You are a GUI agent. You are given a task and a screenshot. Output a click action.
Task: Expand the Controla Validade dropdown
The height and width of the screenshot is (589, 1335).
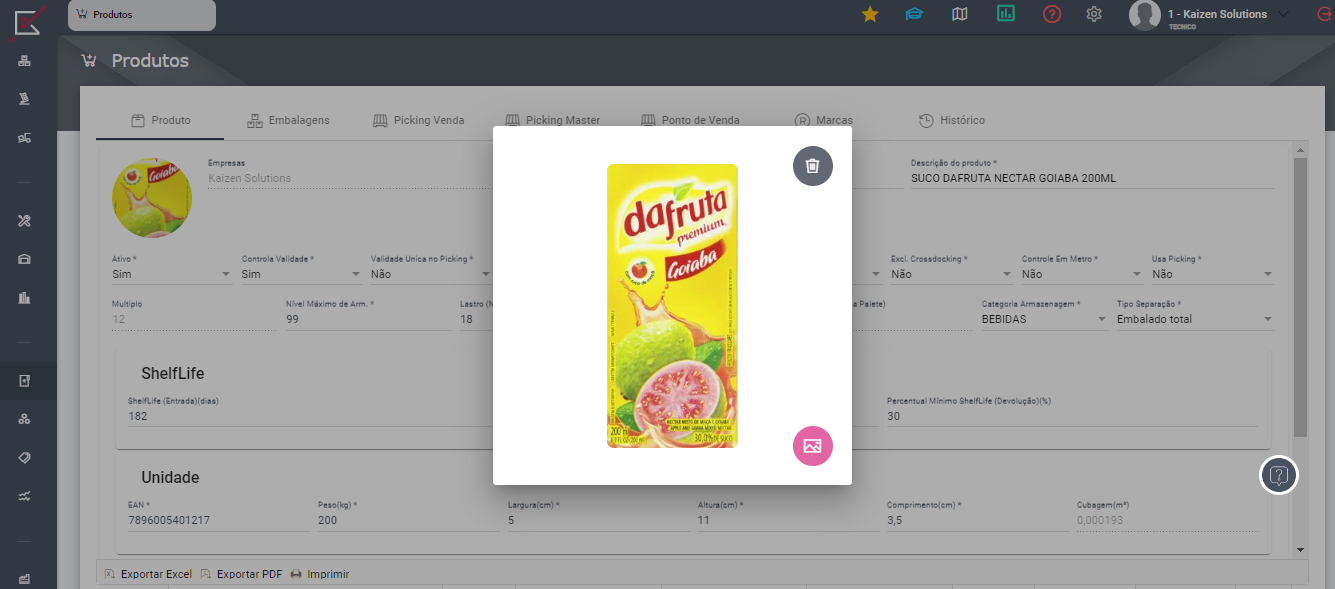coord(301,274)
